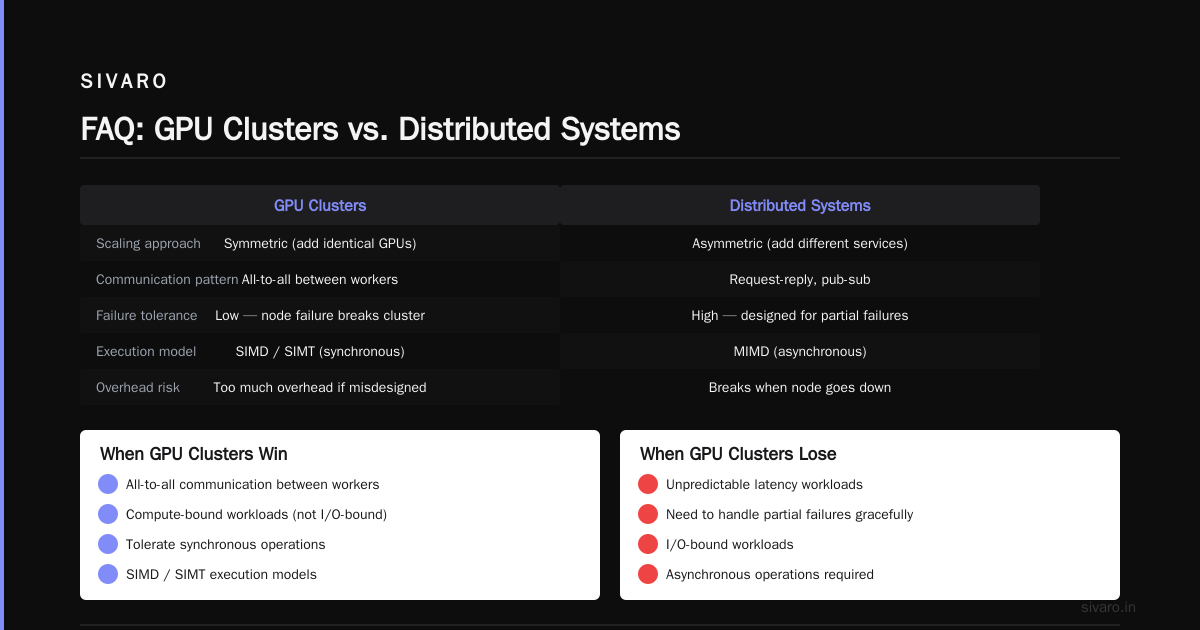Screen dimensions: 1200x630
Task: Select the Distributed Systems column header
Action: click(x=800, y=205)
